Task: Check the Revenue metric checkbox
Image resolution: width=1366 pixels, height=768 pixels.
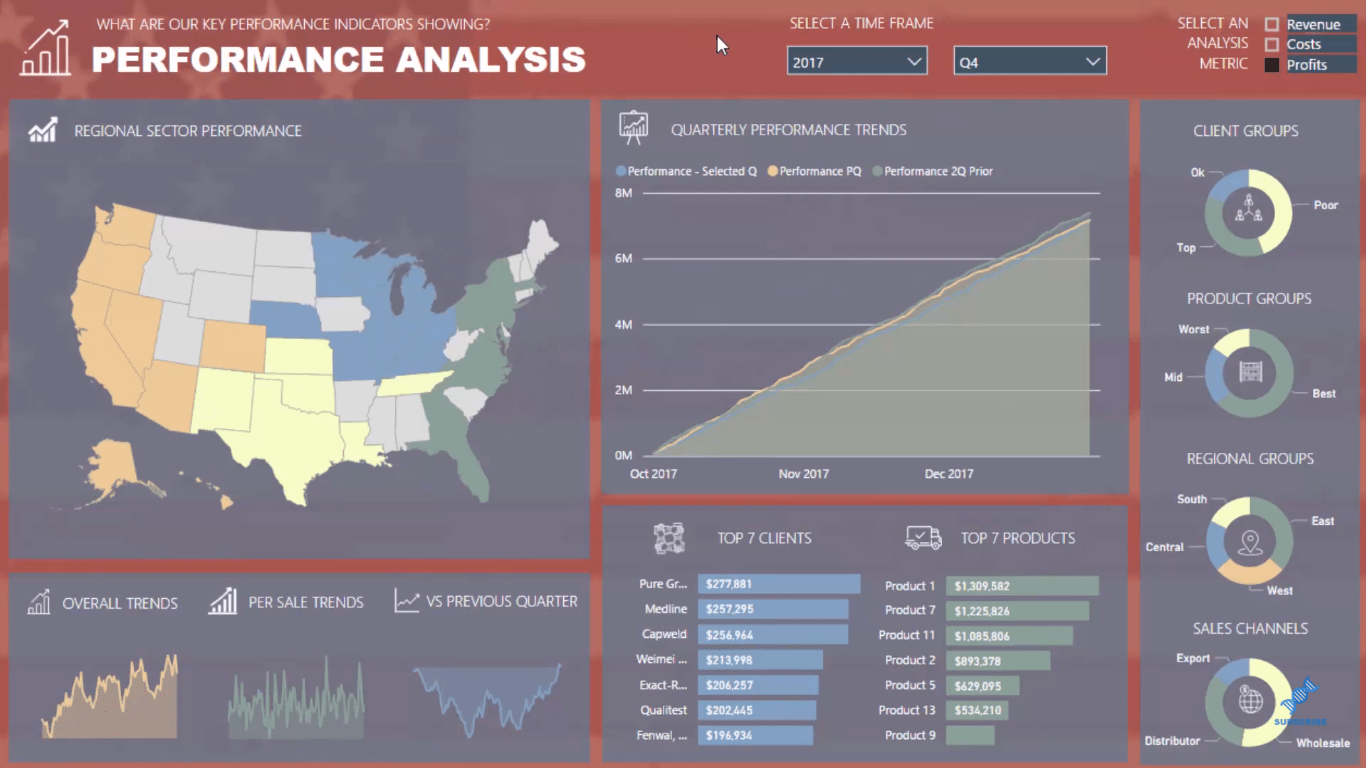Action: [1272, 24]
